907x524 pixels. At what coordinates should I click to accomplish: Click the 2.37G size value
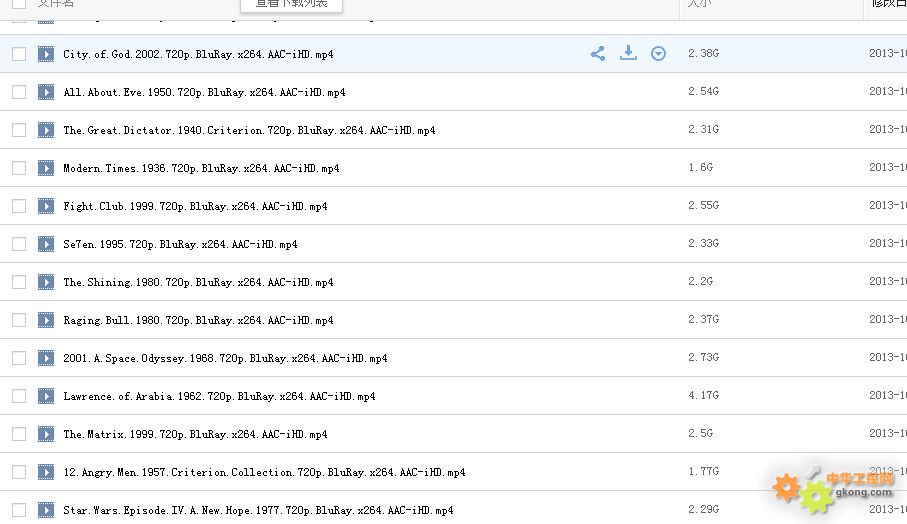(x=703, y=319)
